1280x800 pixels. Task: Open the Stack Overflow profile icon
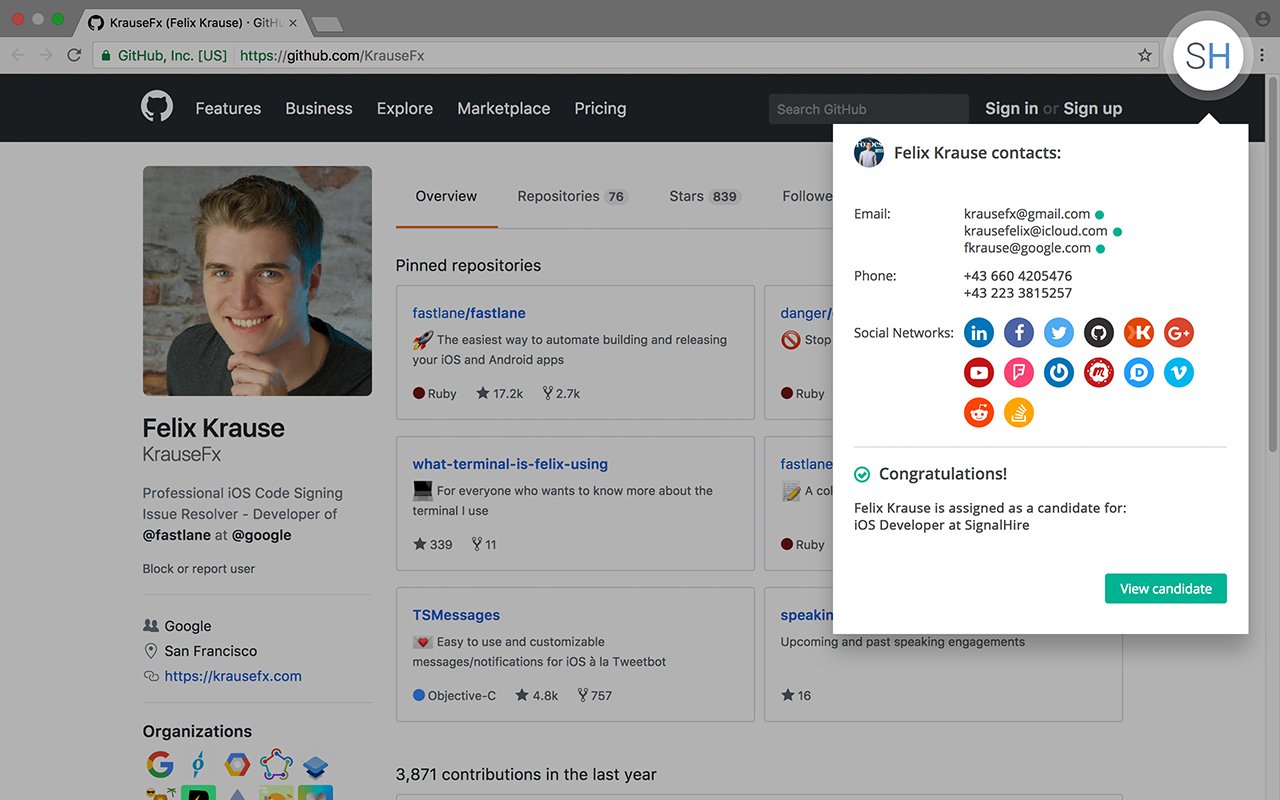tap(1019, 413)
